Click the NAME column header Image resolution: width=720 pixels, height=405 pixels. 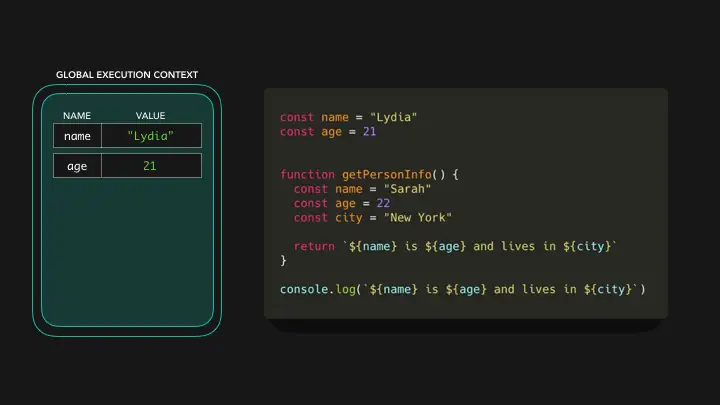click(x=77, y=116)
